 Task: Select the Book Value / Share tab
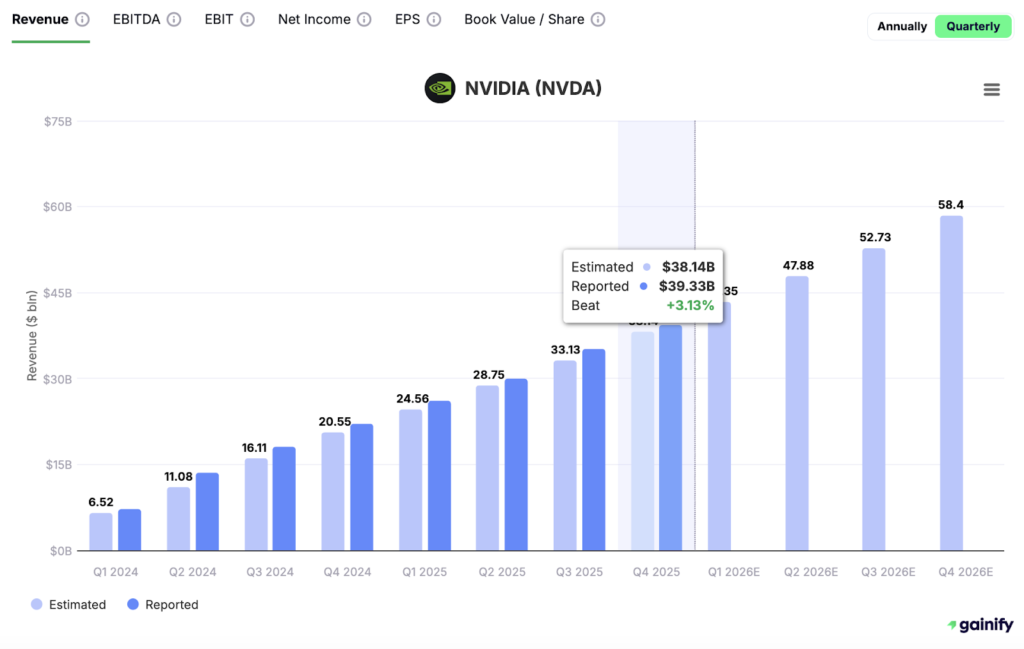(x=524, y=20)
